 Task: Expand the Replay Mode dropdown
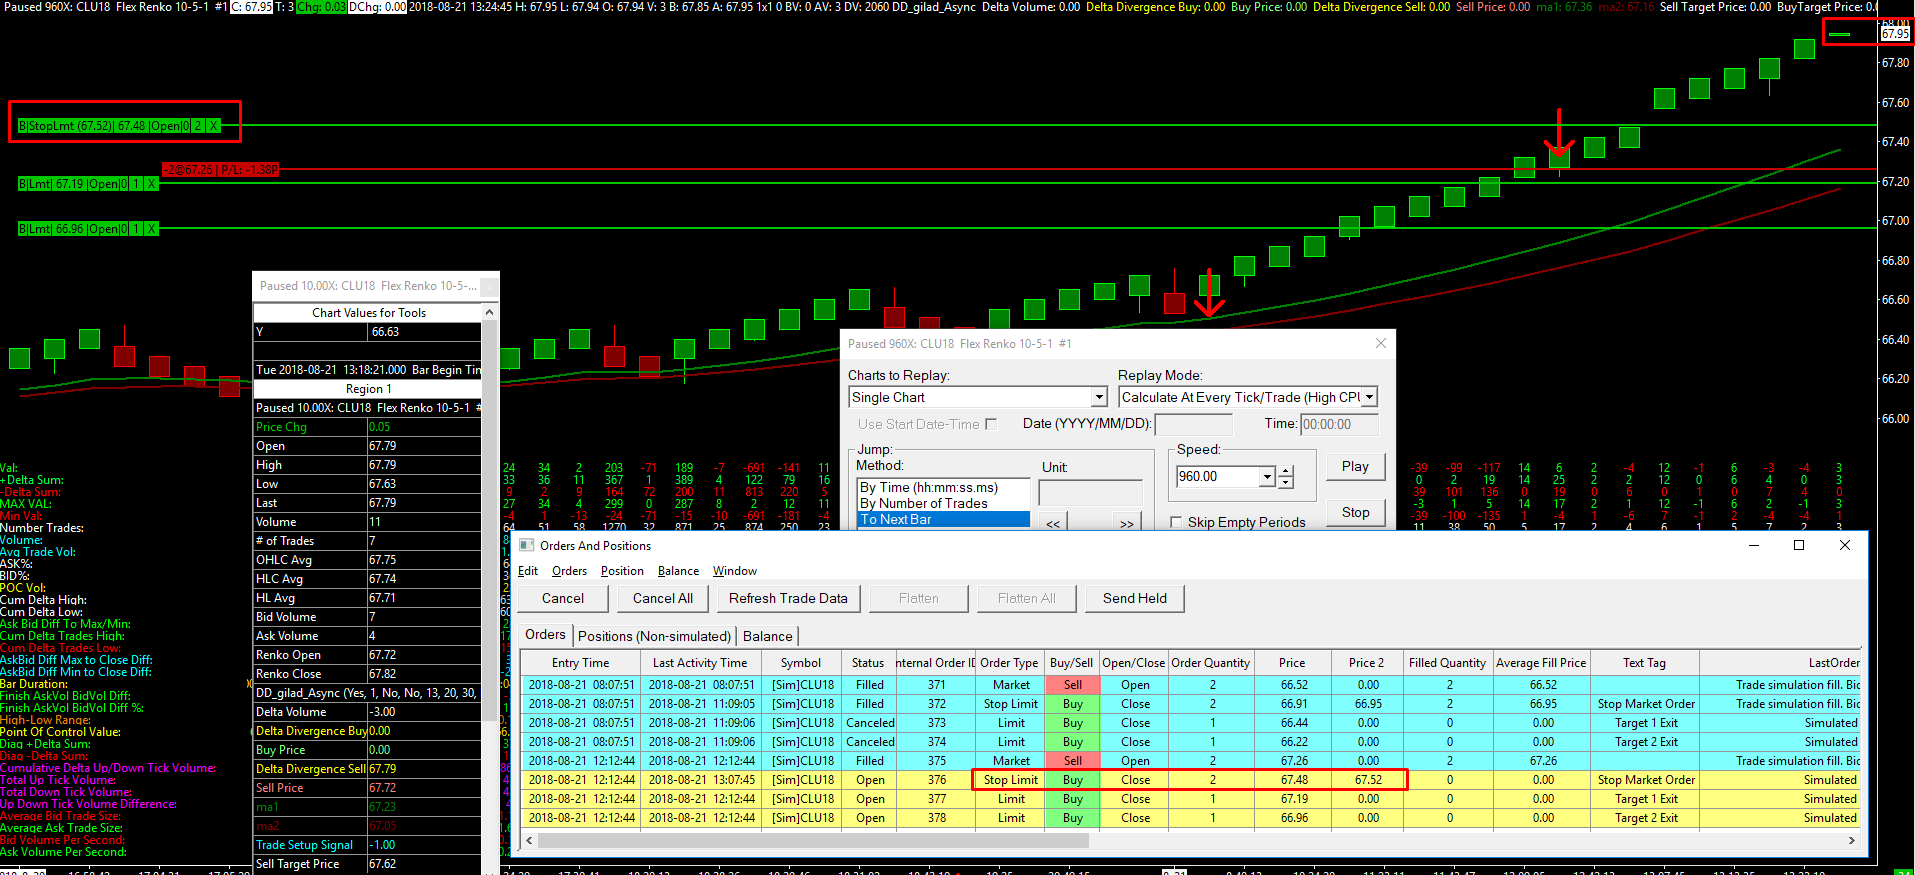click(x=1369, y=397)
